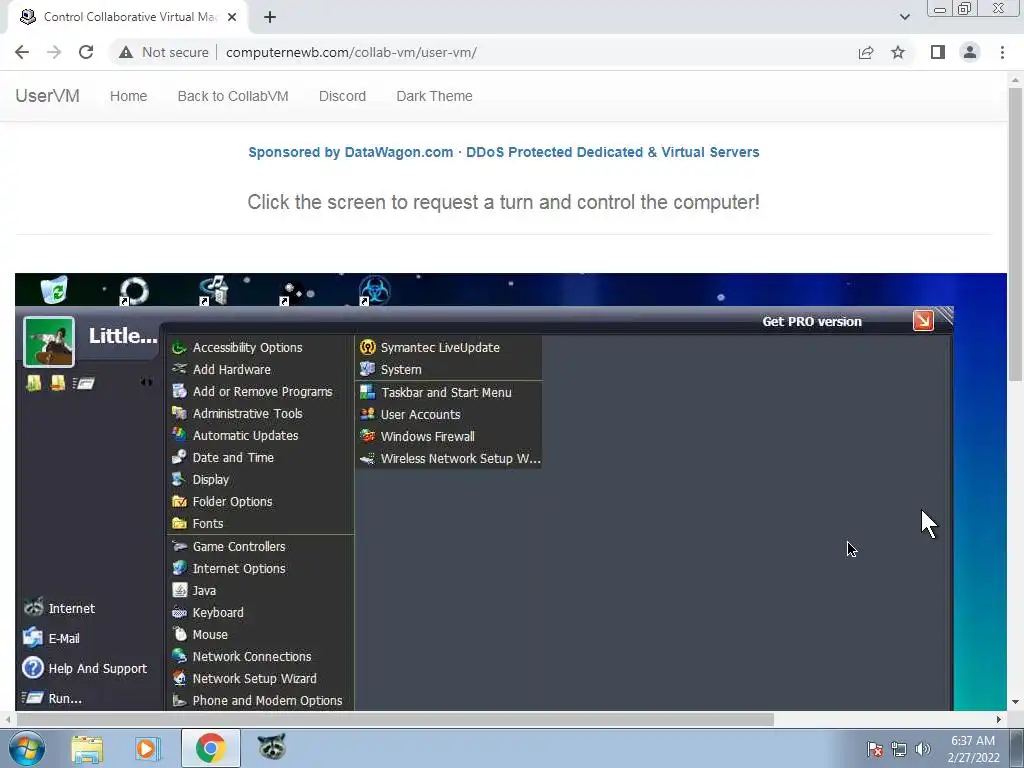1024x768 pixels.
Task: Follow Back to CollabVM link
Action: [233, 96]
